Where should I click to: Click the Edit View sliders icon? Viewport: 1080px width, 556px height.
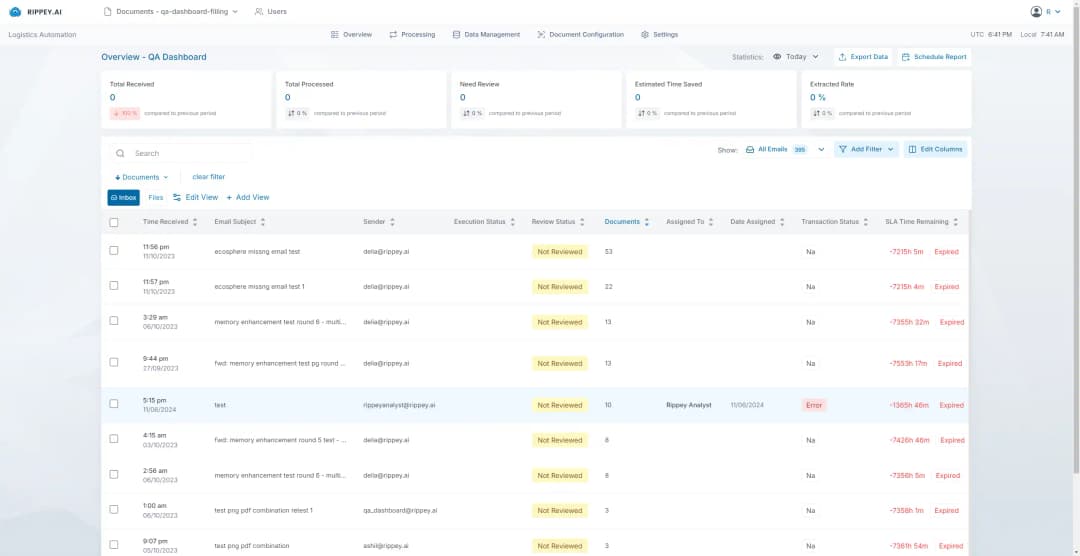click(177, 198)
